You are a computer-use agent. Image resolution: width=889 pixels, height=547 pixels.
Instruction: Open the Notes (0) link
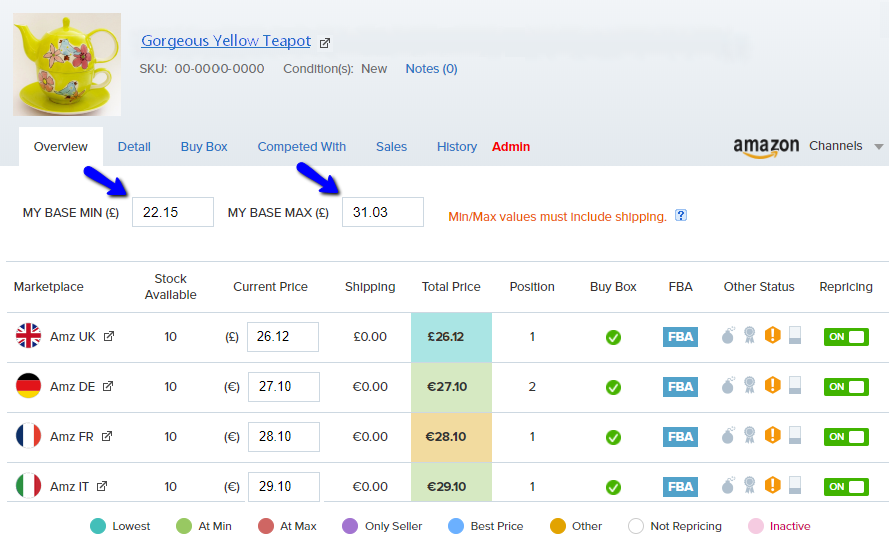point(431,69)
